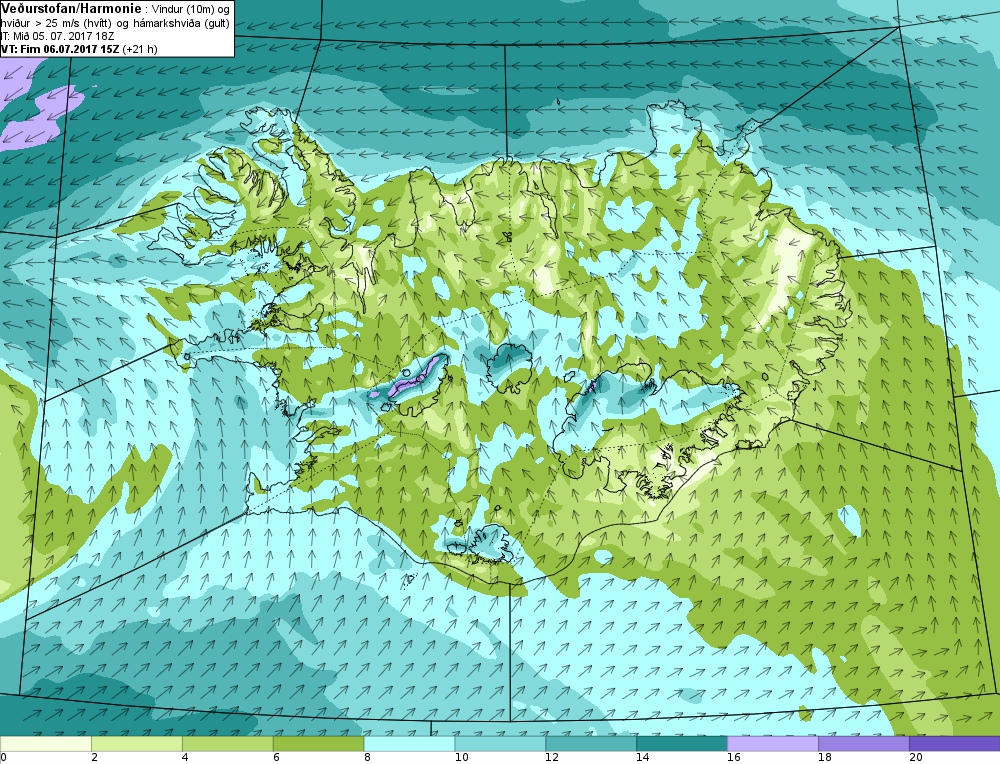Click the '(+21 h)' forecast offset text

pos(140,49)
